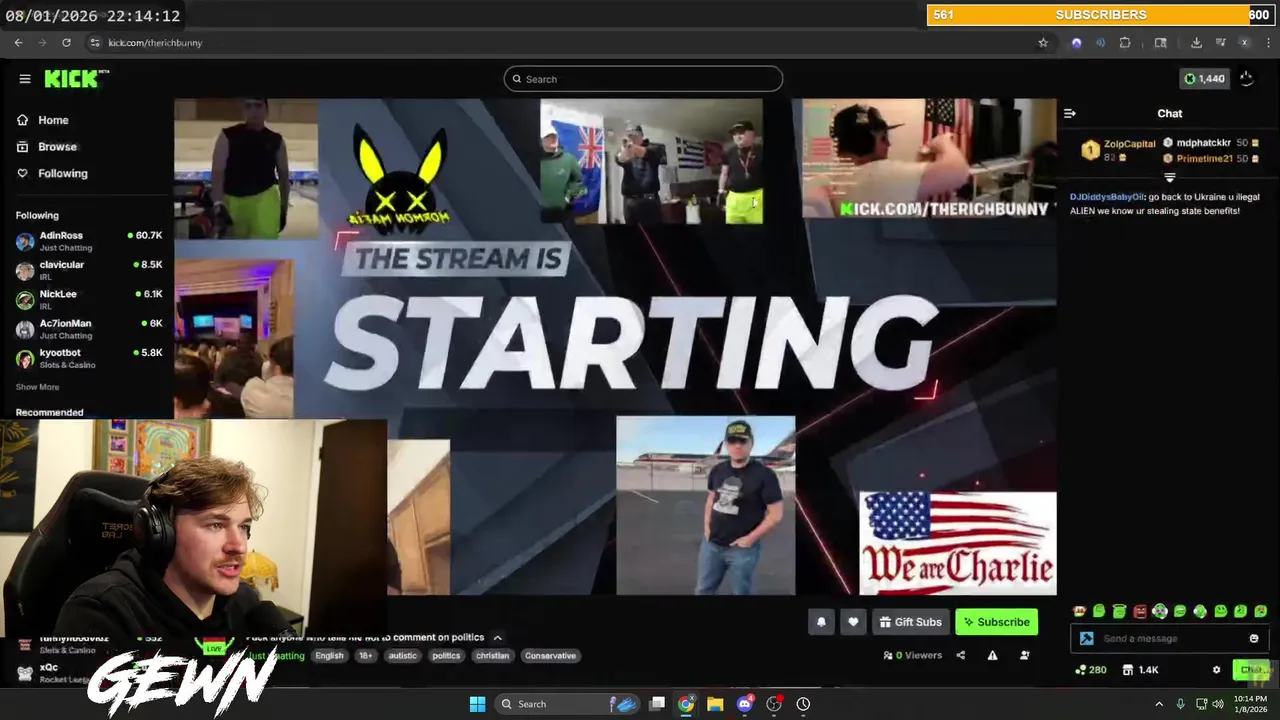The height and width of the screenshot is (720, 1280).
Task: Click the Send a message chat field
Action: [x=1170, y=638]
